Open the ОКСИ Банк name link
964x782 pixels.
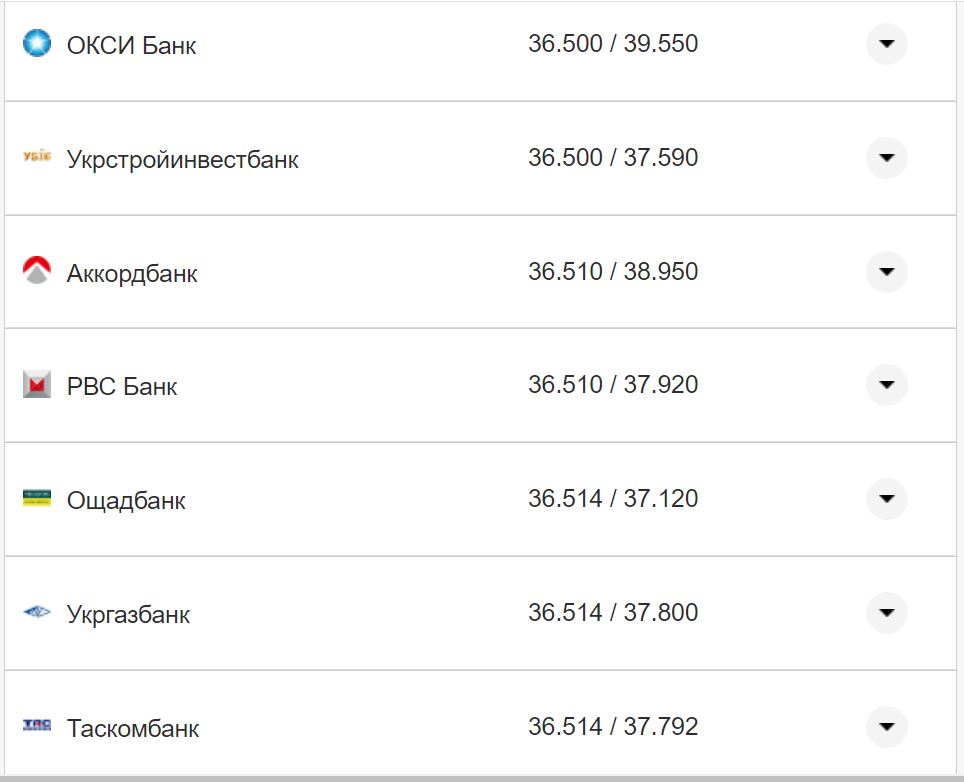[x=131, y=46]
